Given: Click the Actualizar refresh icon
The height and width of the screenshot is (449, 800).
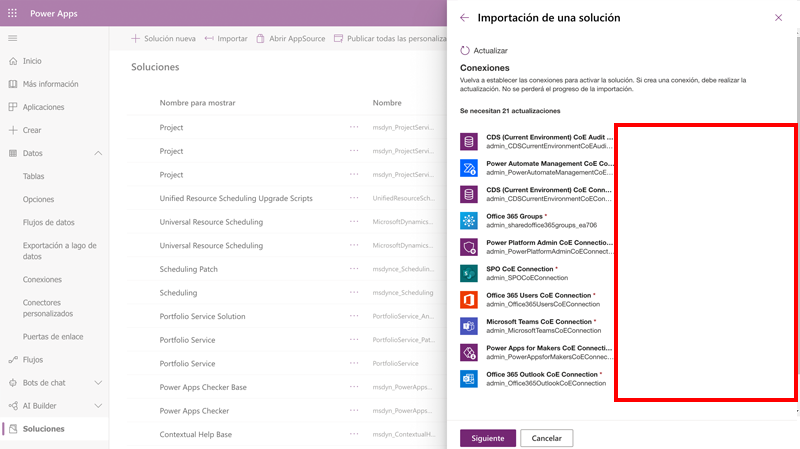Looking at the screenshot, I should tap(465, 51).
